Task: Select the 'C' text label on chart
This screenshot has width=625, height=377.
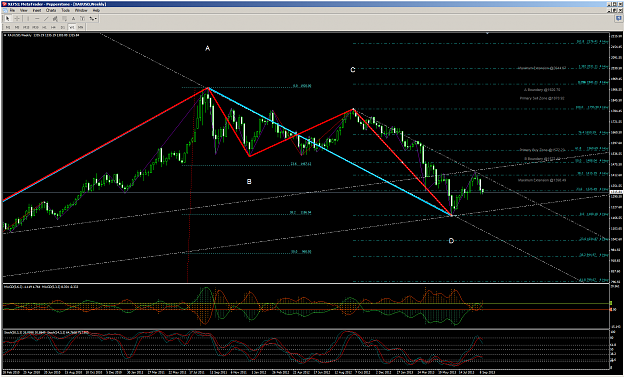Action: coord(353,70)
